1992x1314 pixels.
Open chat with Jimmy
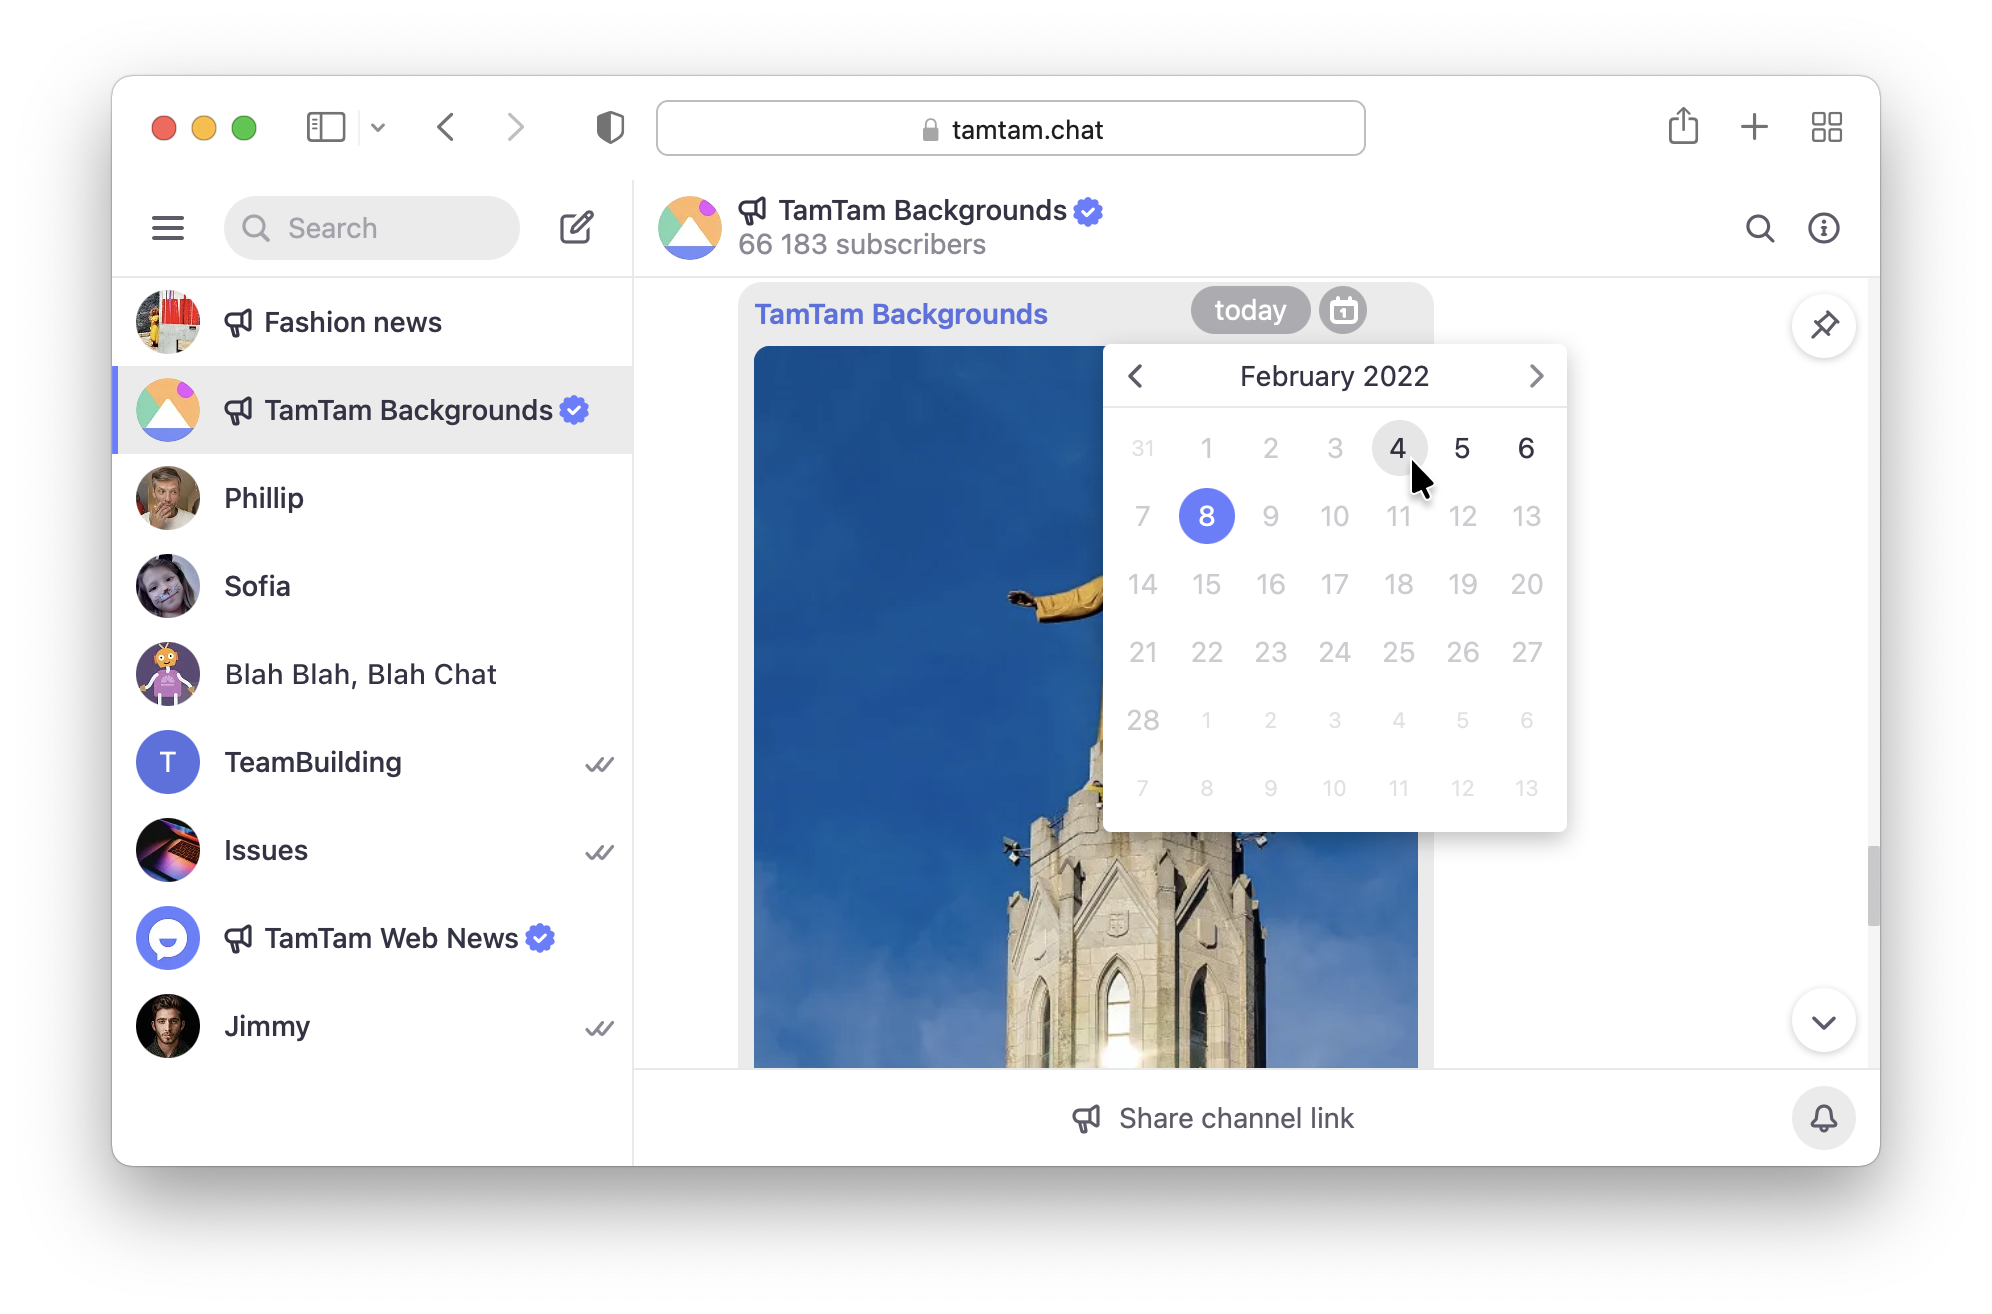pyautogui.click(x=373, y=1026)
